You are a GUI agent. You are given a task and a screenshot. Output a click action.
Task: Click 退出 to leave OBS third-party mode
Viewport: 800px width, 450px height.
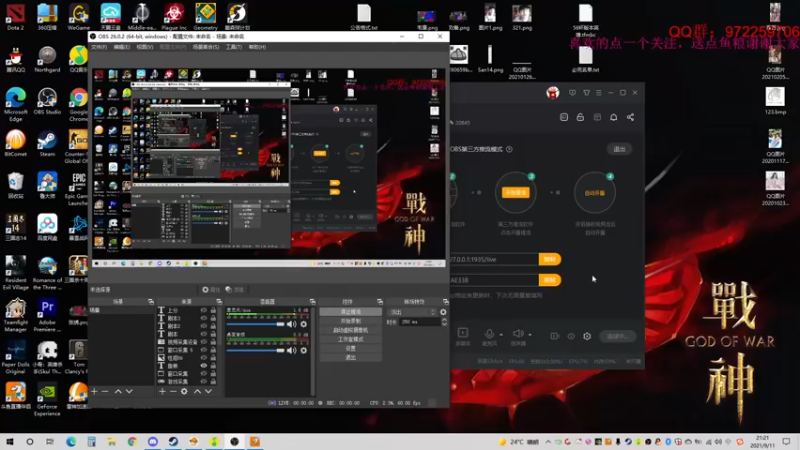(619, 149)
